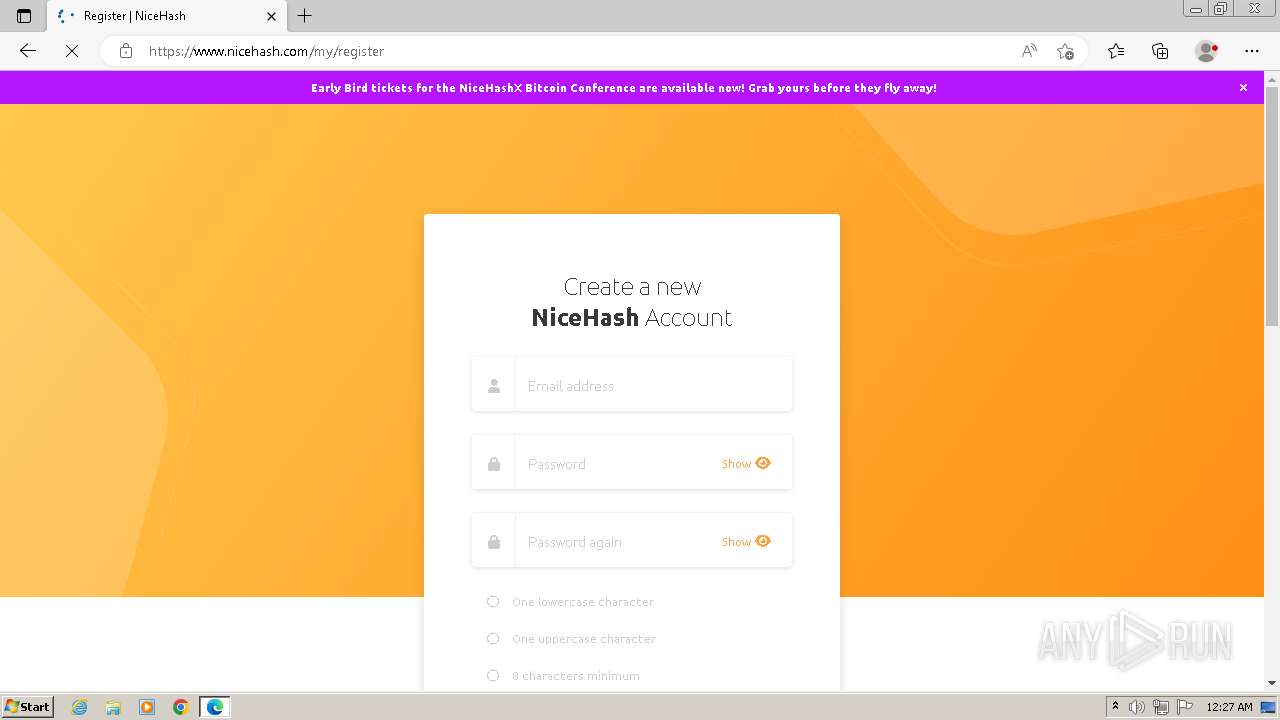
Task: Show the Password field text
Action: 746,463
